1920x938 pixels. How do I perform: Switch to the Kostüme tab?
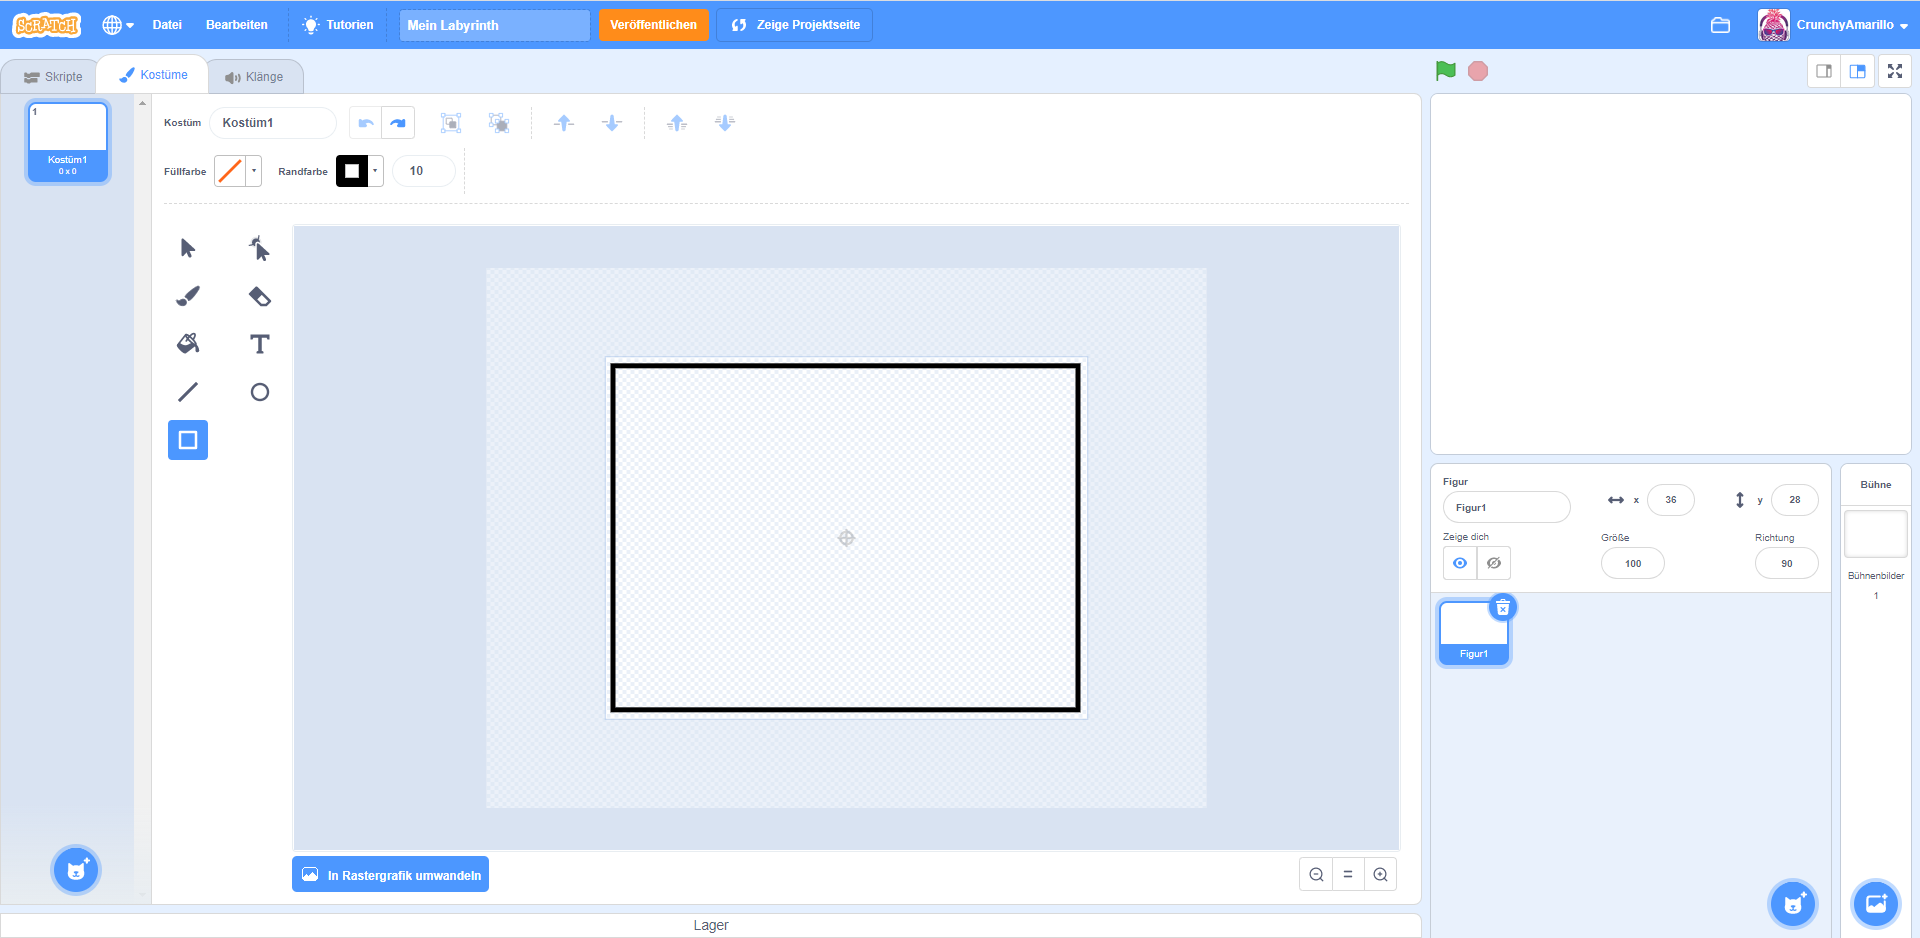pyautogui.click(x=153, y=75)
